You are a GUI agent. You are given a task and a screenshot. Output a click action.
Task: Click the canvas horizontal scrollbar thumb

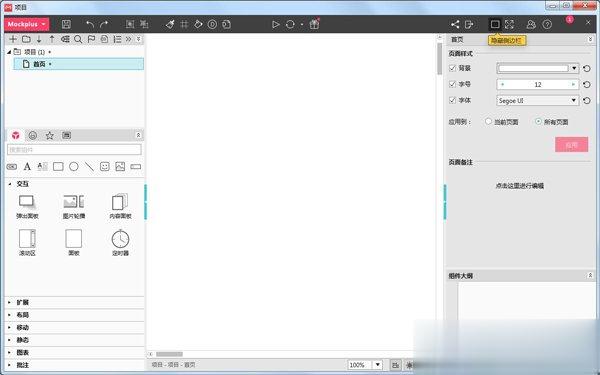170,354
